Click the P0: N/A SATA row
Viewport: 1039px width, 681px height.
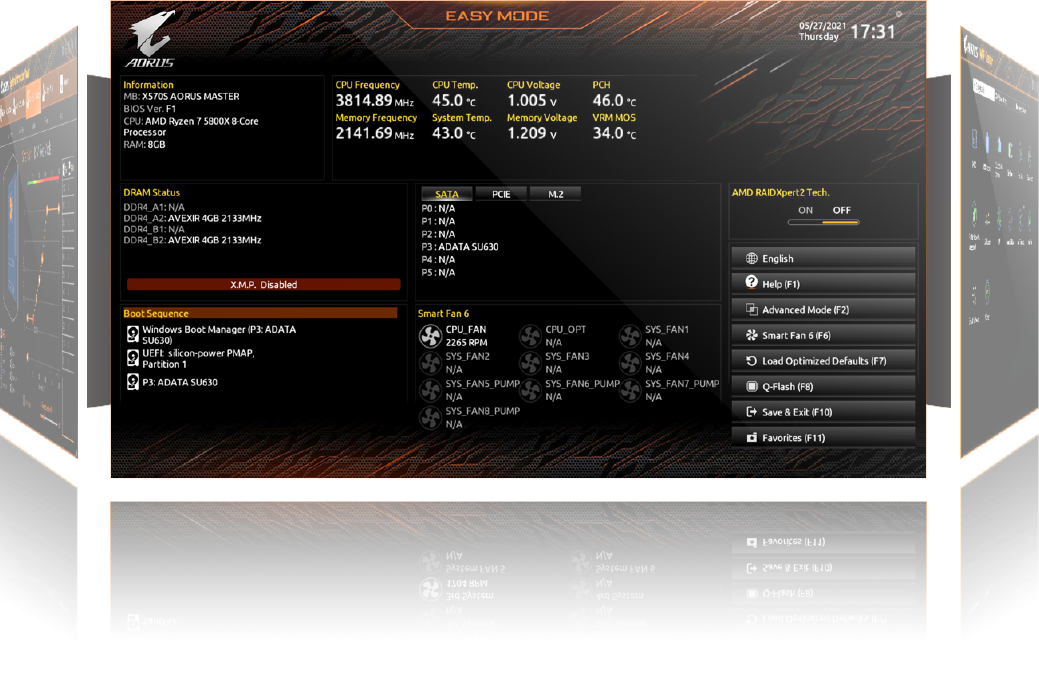coord(438,208)
